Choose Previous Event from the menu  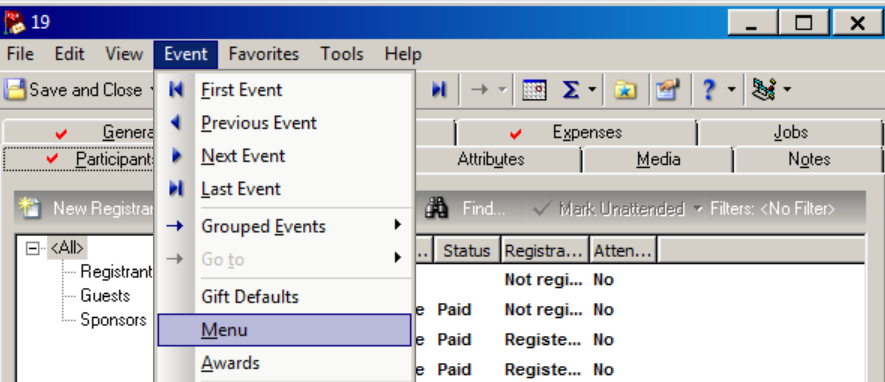pos(284,122)
